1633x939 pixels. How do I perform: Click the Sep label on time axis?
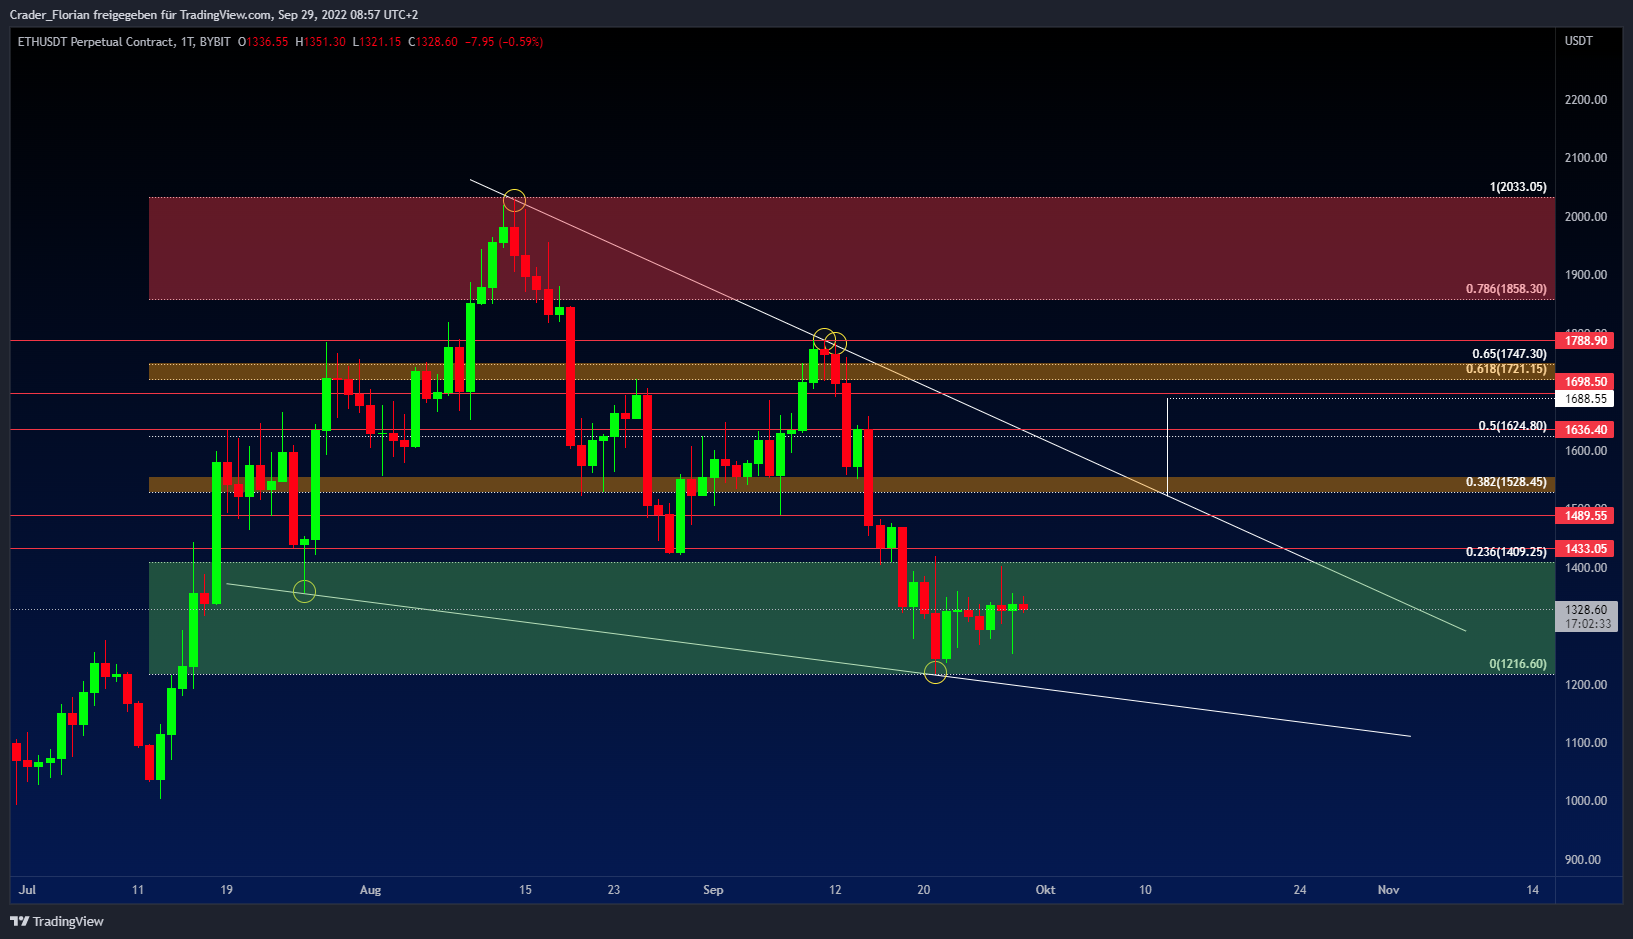click(713, 890)
